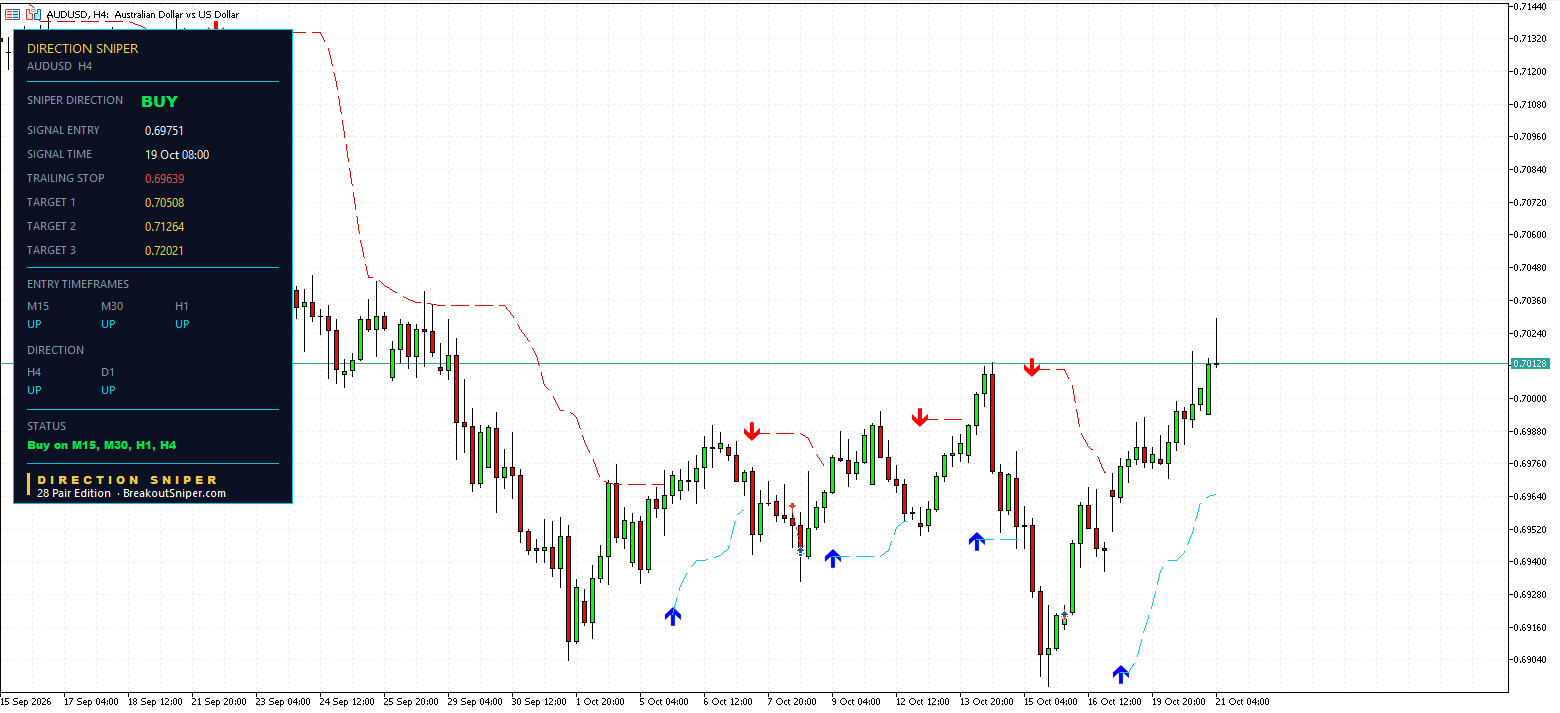
Task: Click price axis label 0.70000
Action: 1531,399
